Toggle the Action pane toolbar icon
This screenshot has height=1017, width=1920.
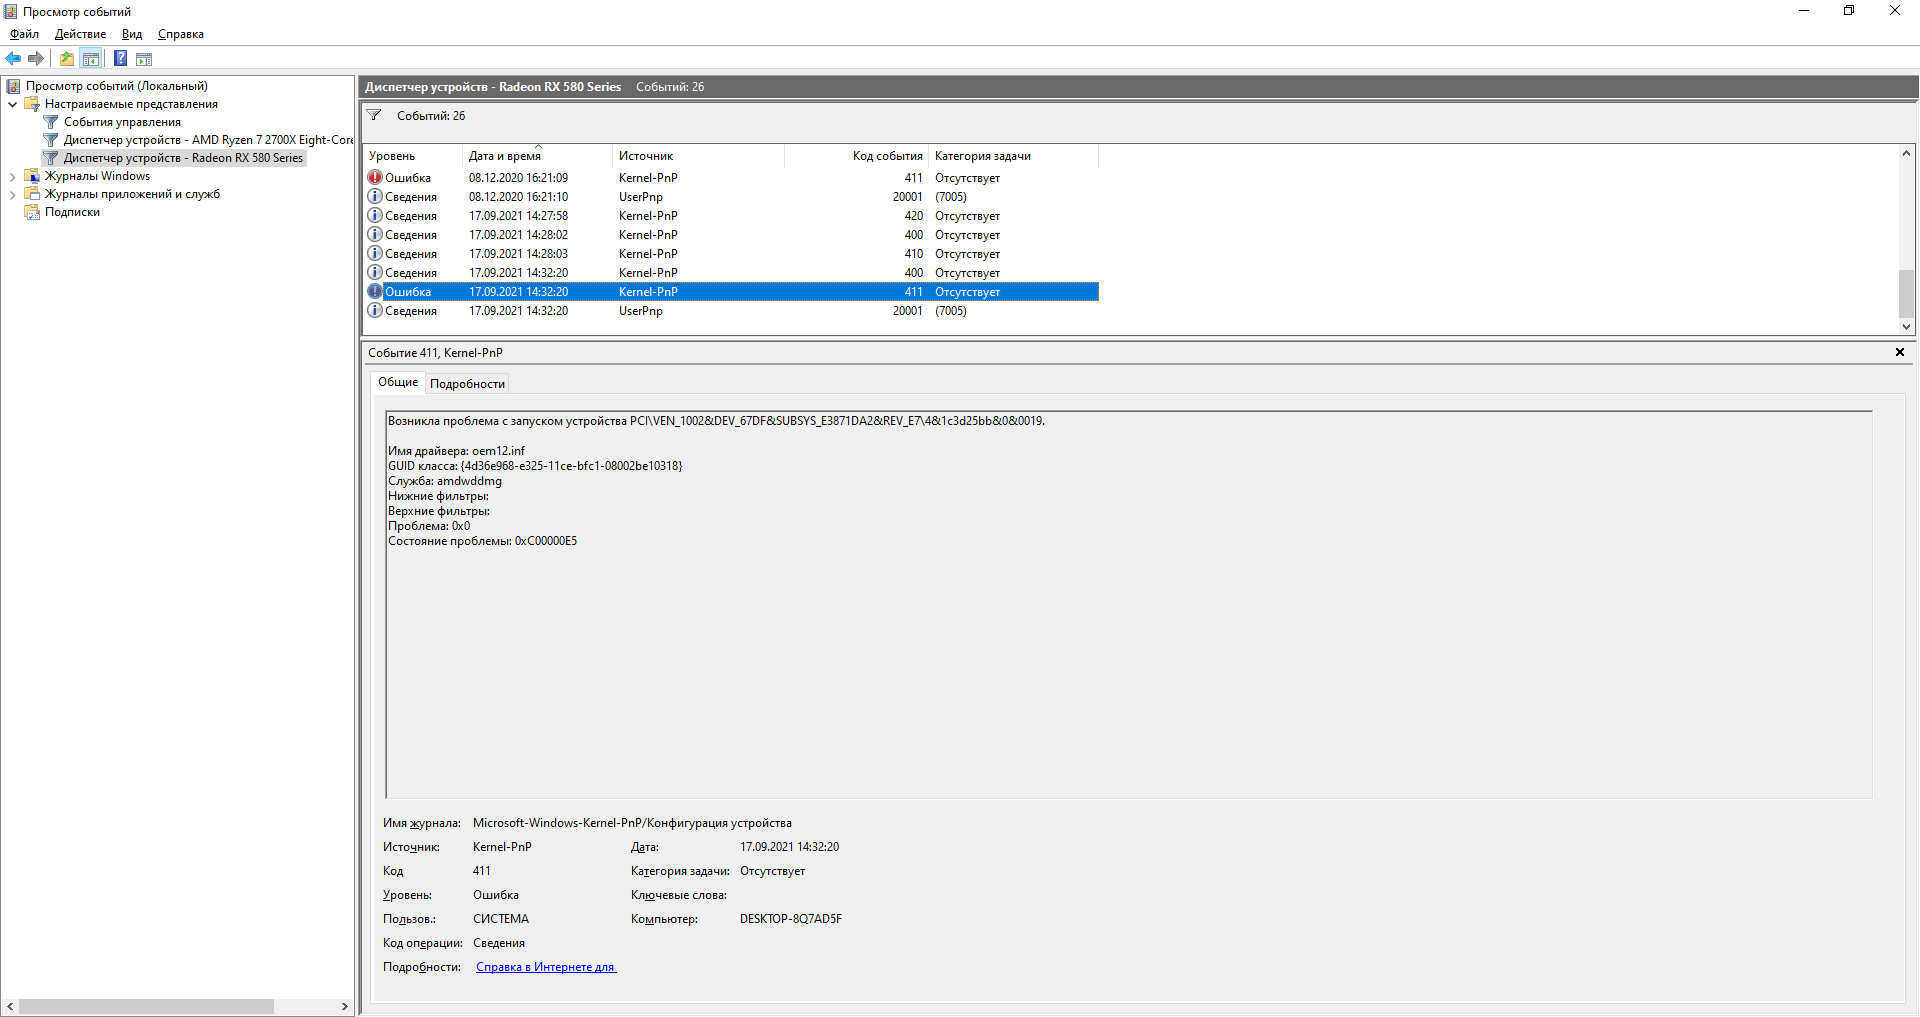point(144,59)
